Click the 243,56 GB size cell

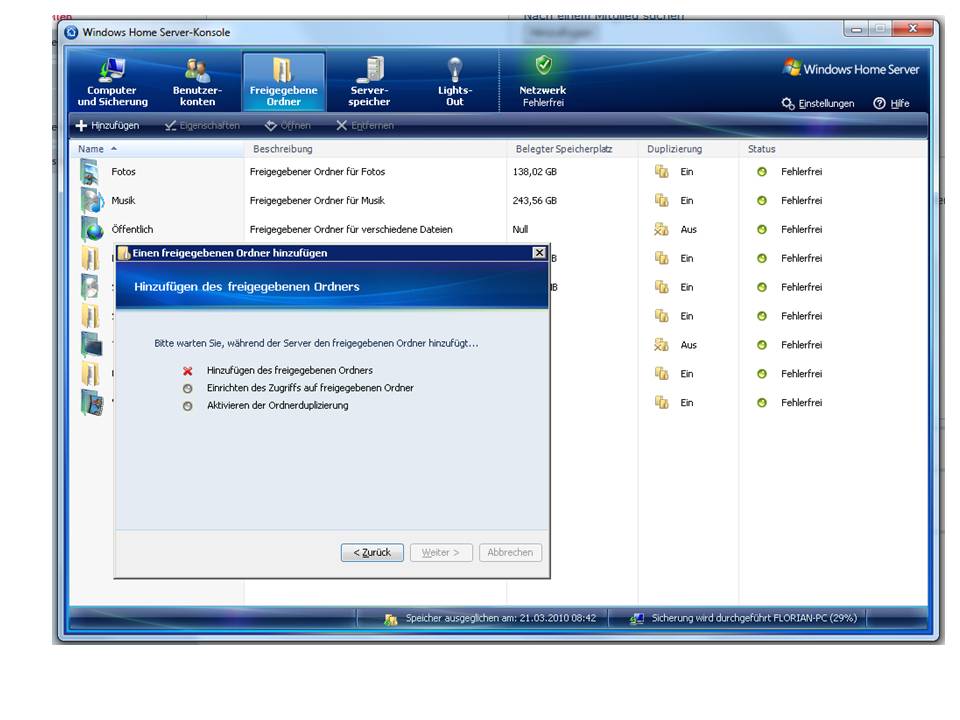[x=534, y=201]
